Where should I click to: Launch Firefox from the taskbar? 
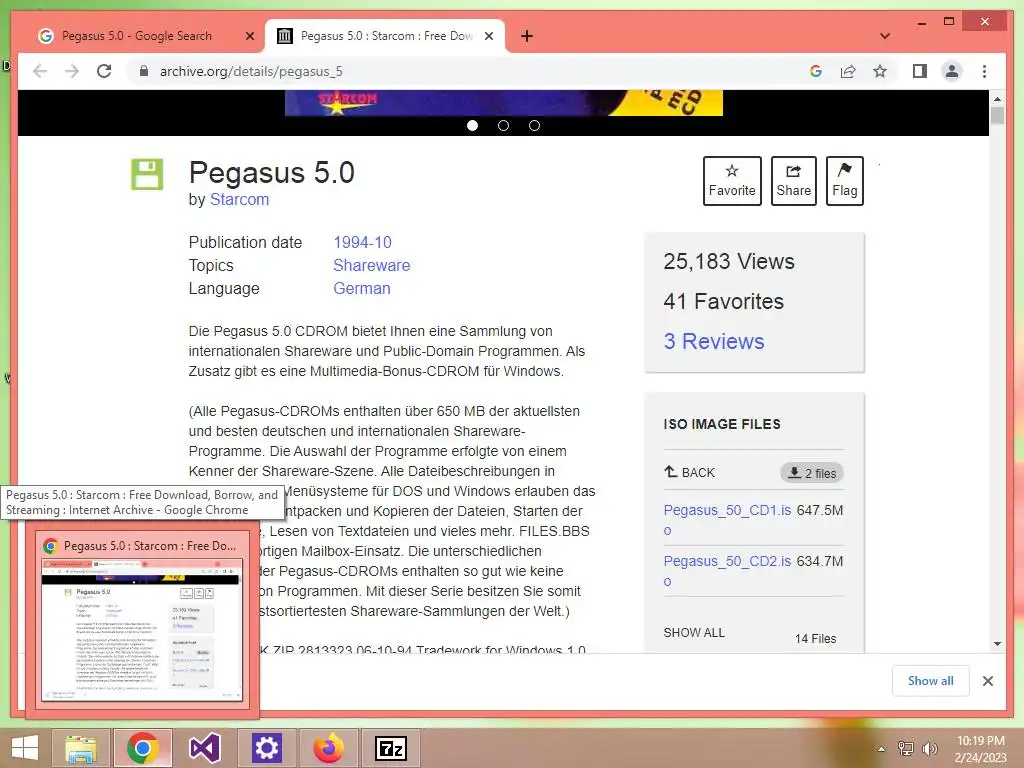click(x=328, y=748)
